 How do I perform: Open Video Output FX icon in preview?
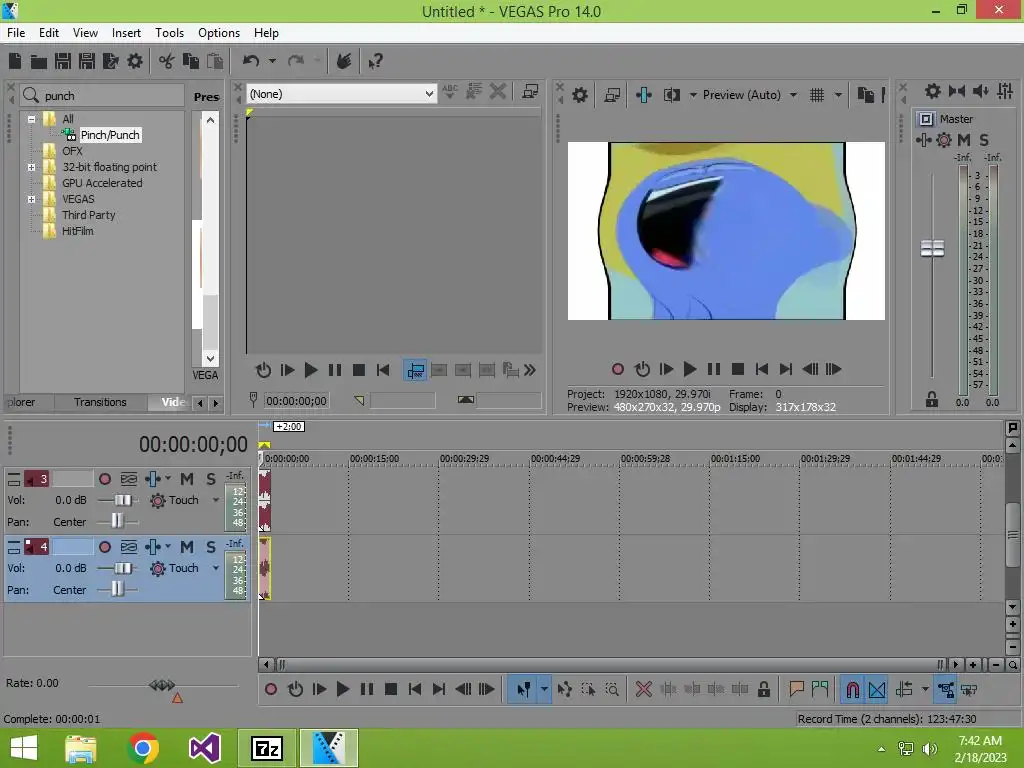click(x=644, y=95)
